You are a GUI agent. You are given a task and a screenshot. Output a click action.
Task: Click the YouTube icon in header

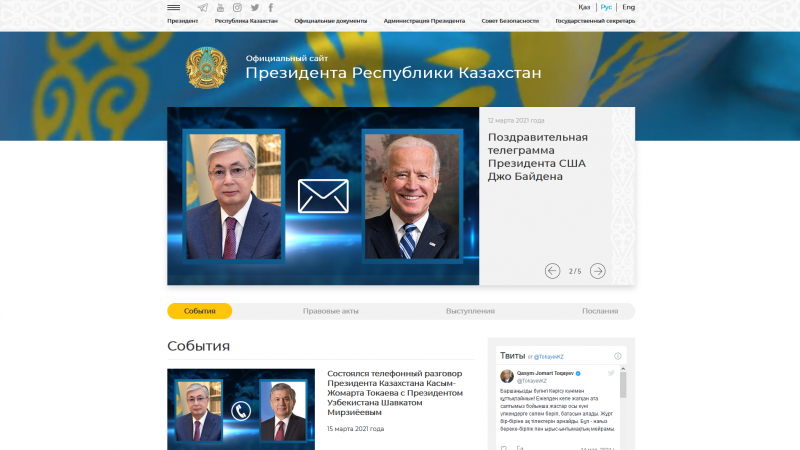click(221, 7)
